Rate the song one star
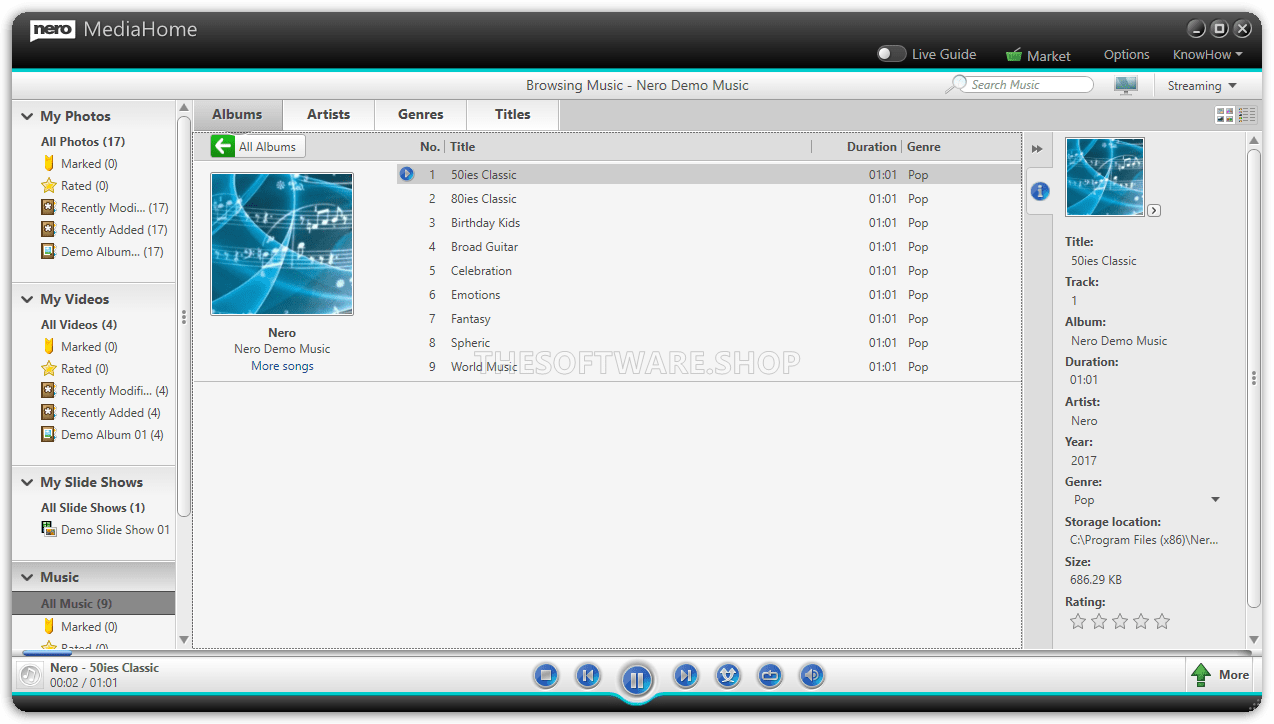This screenshot has width=1274, height=724. pyautogui.click(x=1078, y=622)
